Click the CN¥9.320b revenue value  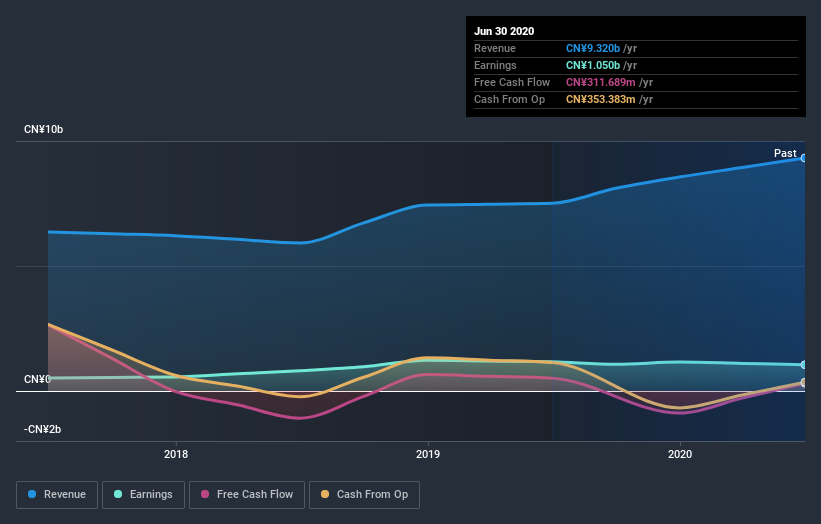[x=593, y=48]
